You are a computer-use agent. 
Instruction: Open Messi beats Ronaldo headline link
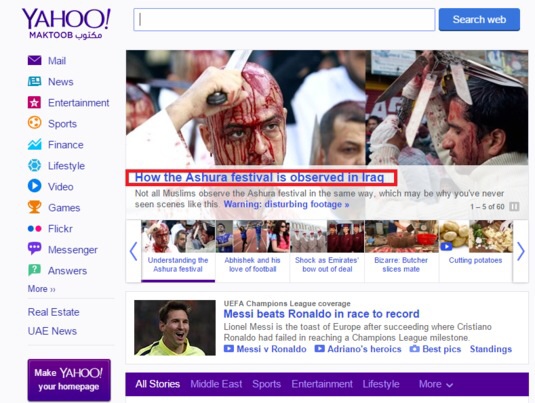point(321,314)
